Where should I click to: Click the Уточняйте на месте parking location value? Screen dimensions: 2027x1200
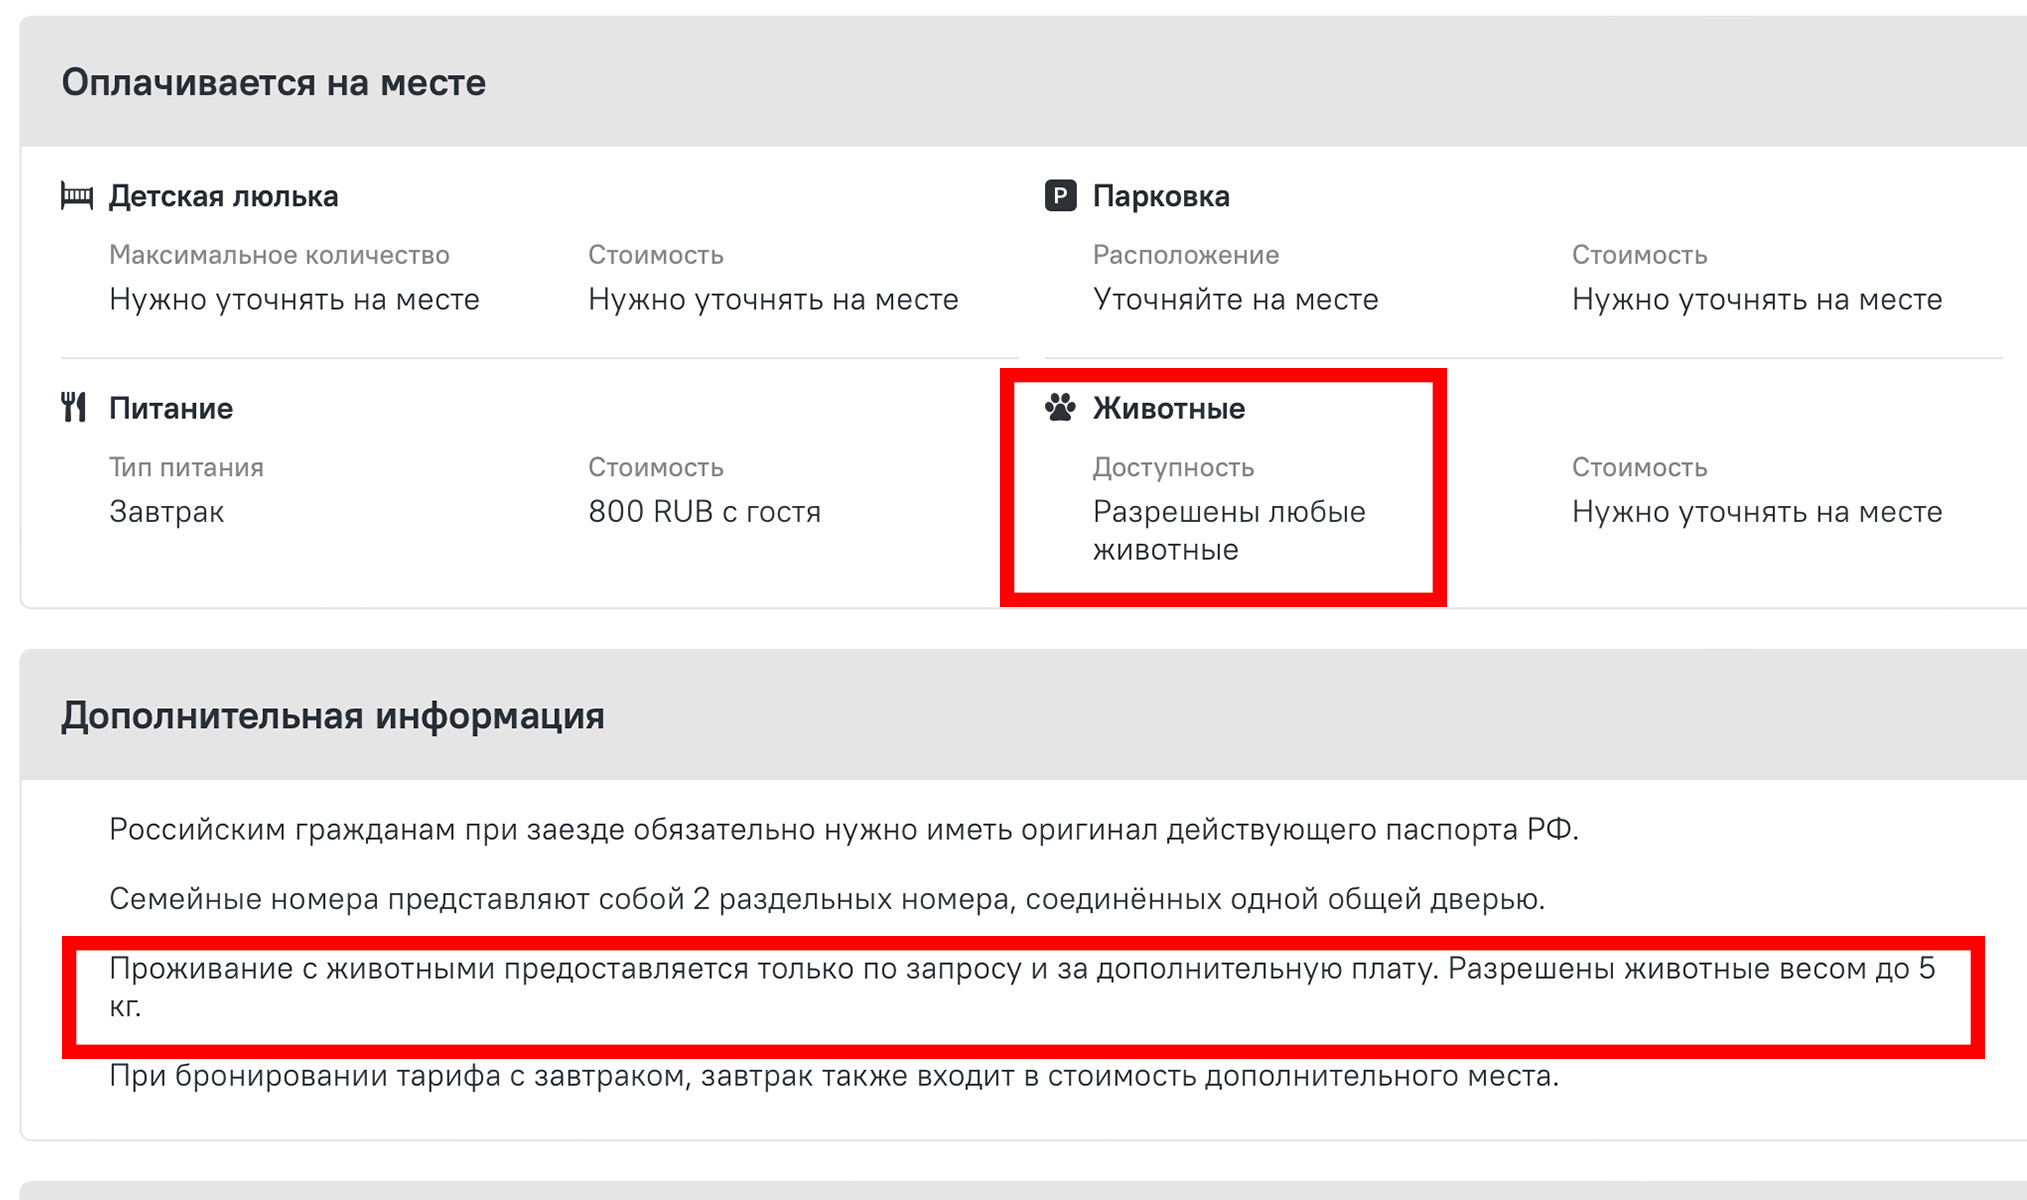1236,299
